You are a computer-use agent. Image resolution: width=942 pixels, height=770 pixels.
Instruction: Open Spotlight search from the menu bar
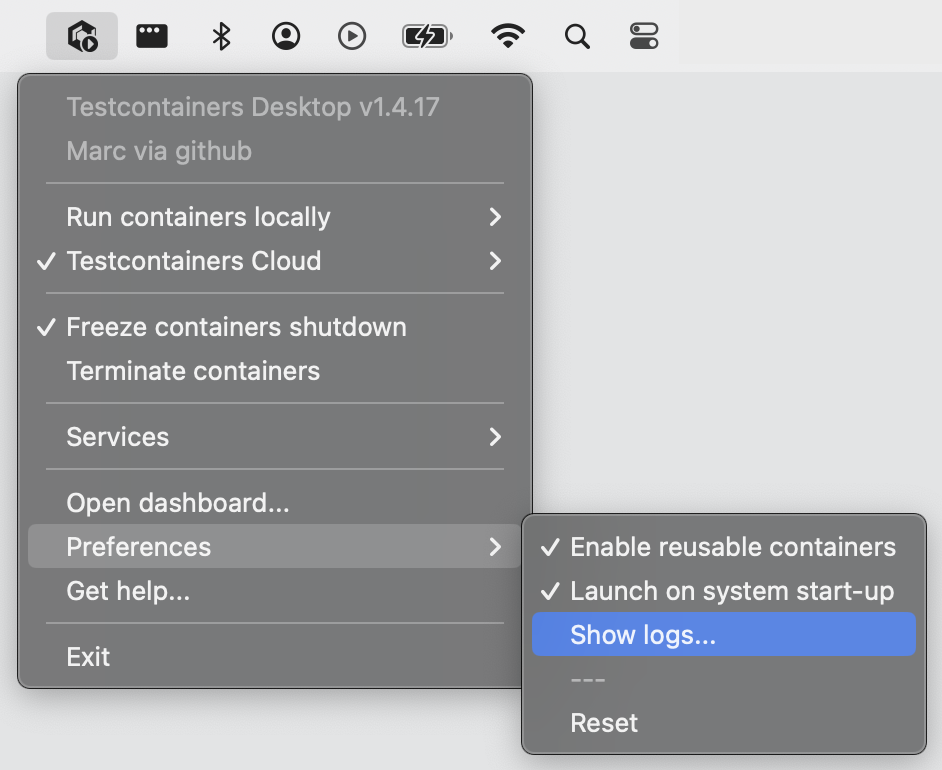click(x=577, y=35)
